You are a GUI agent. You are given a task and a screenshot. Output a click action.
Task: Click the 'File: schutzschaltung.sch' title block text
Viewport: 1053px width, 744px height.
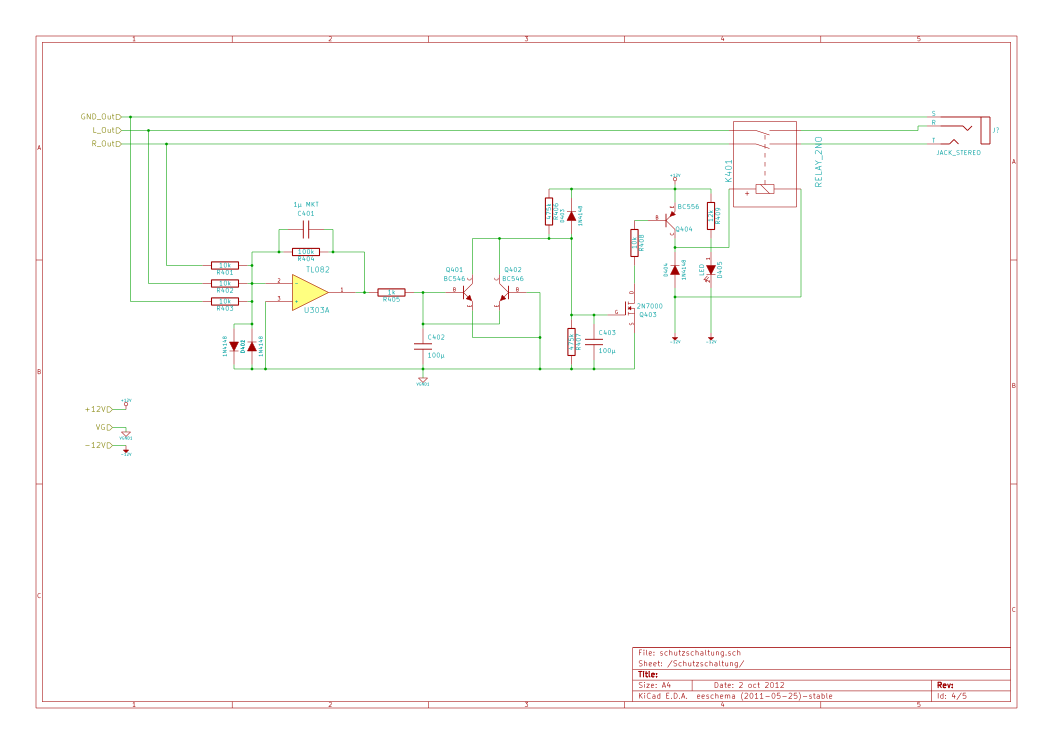click(x=690, y=653)
